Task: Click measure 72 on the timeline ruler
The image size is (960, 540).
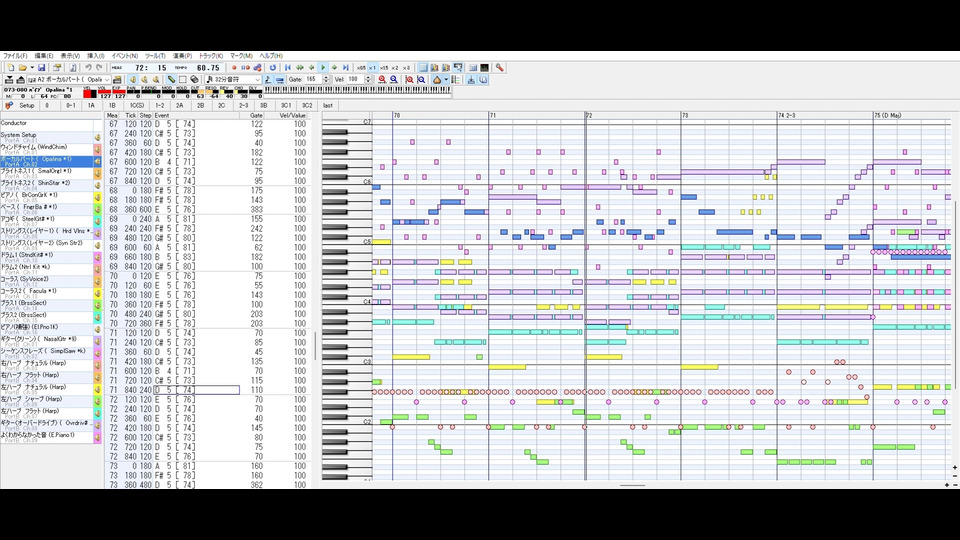Action: coord(589,115)
